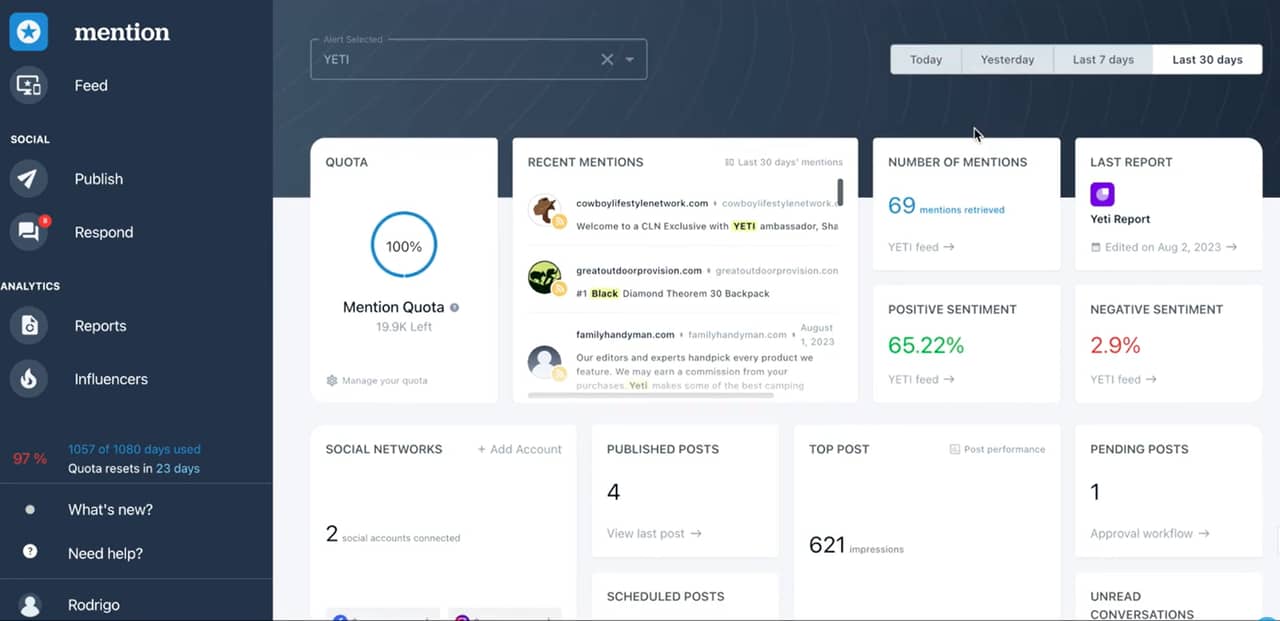Switch to Yesterday time range
The image size is (1280, 621).
[x=1007, y=60]
